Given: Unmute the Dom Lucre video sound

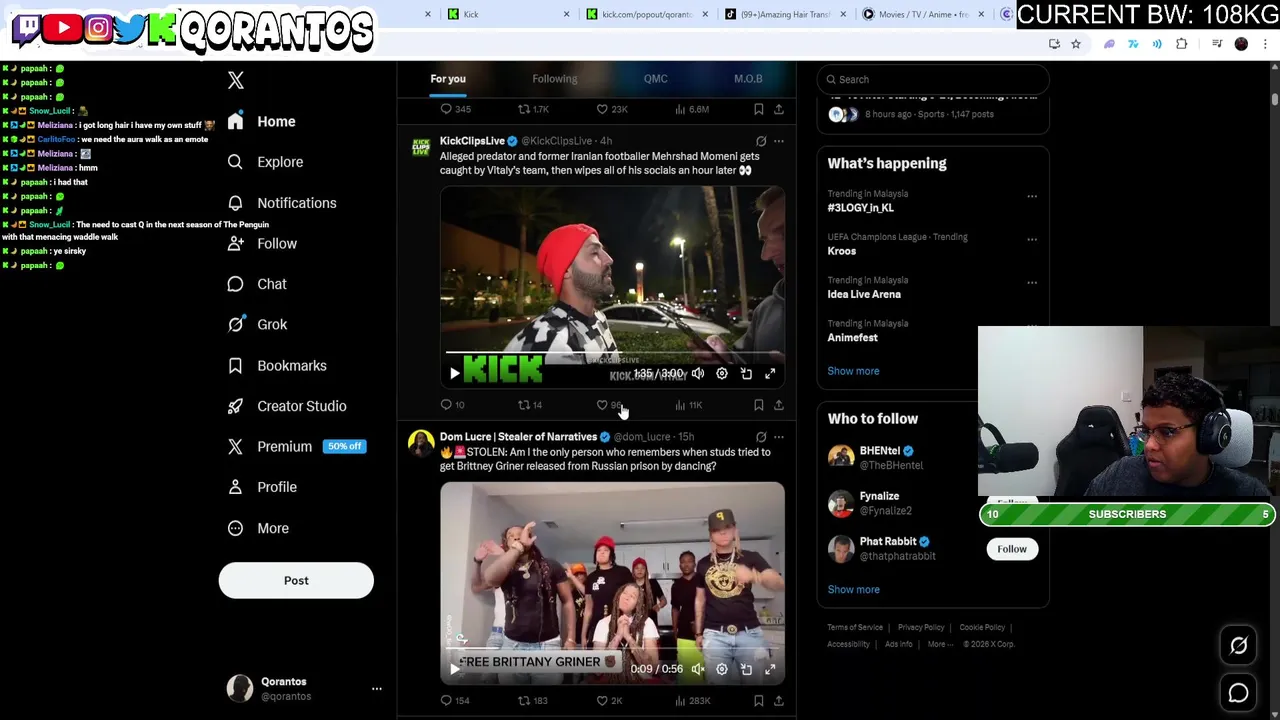Looking at the screenshot, I should point(698,669).
